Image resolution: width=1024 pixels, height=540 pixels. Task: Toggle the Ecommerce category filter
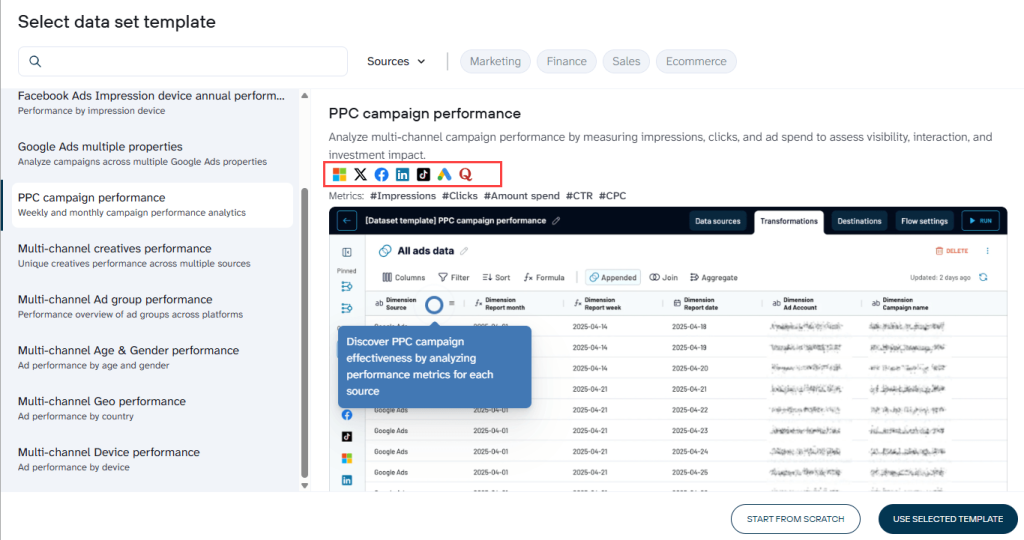tap(696, 62)
